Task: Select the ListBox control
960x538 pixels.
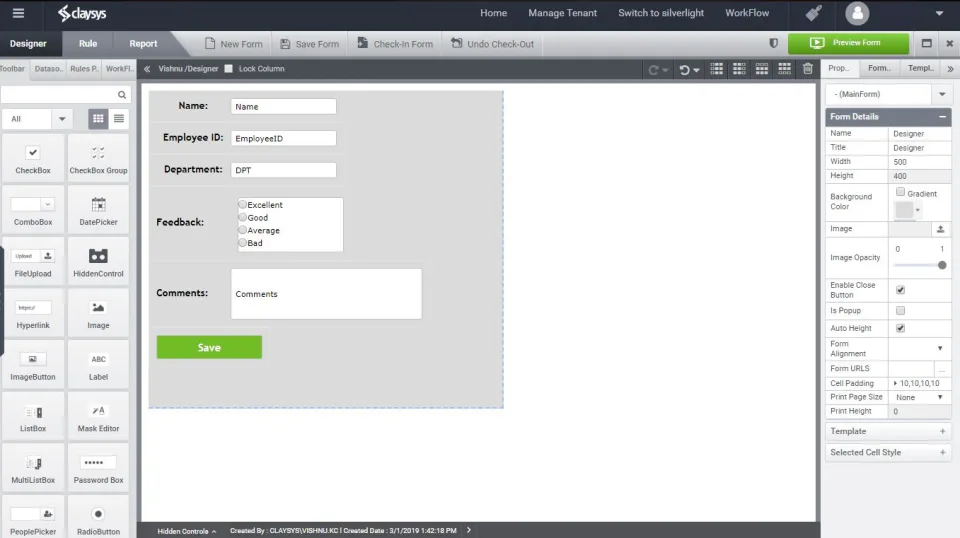Action: (33, 417)
